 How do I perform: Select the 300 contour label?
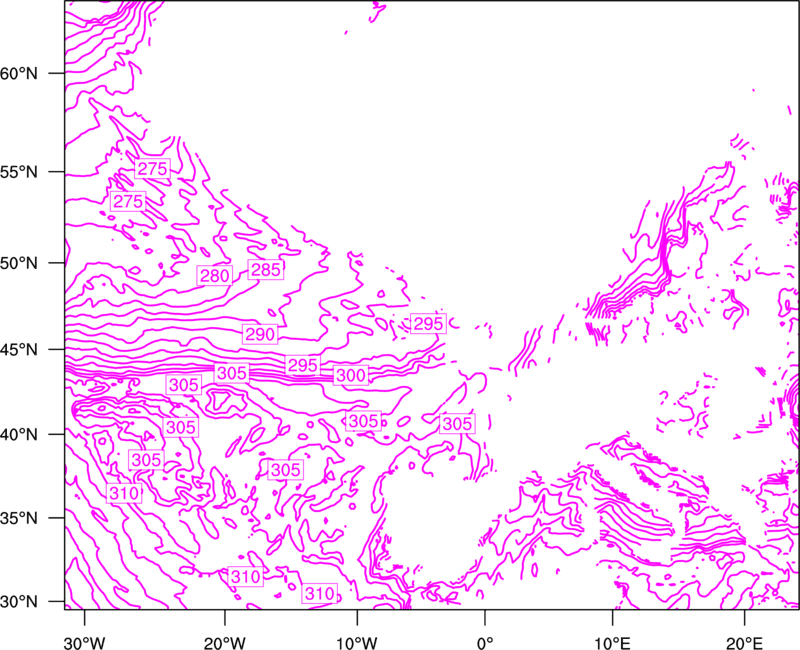[x=351, y=376]
